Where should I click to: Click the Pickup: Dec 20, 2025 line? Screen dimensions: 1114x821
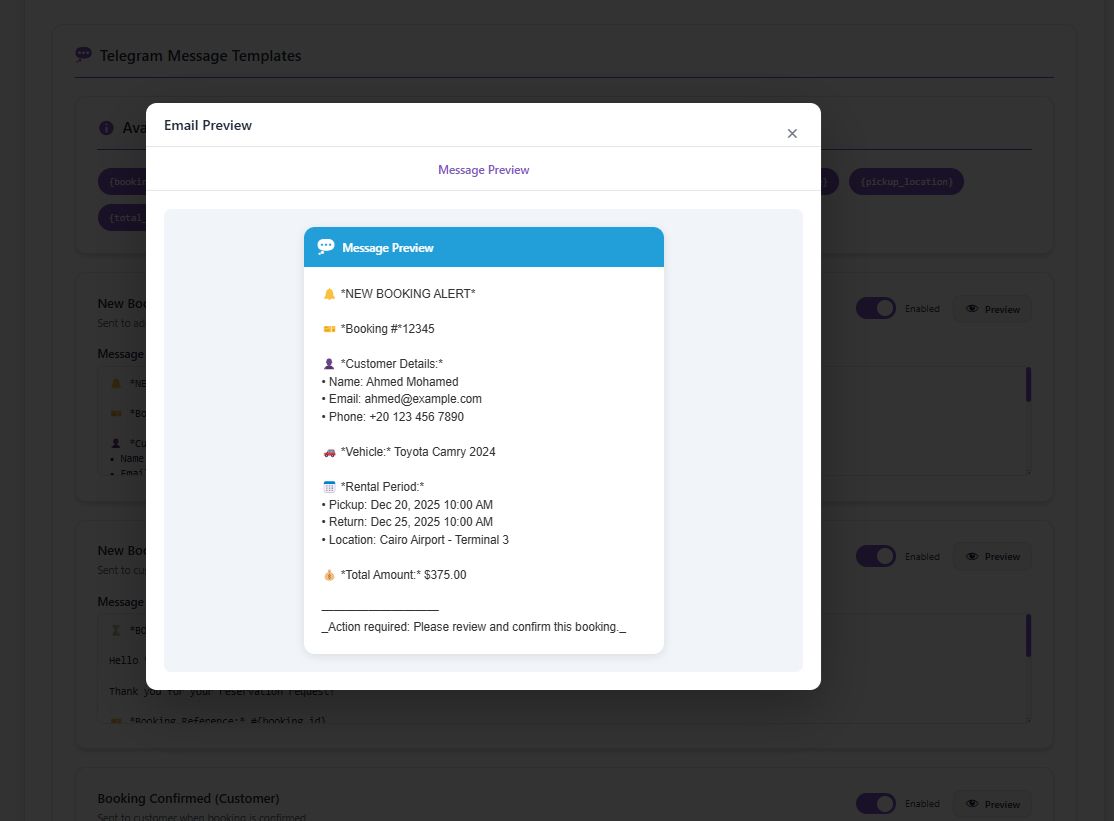click(407, 505)
